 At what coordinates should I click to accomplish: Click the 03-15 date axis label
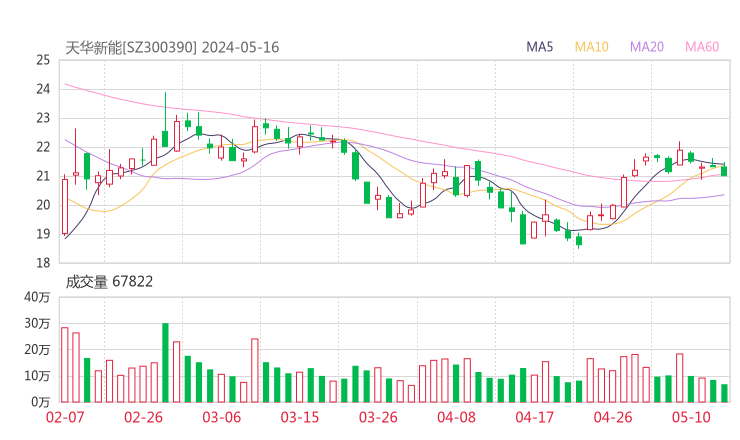(x=300, y=417)
